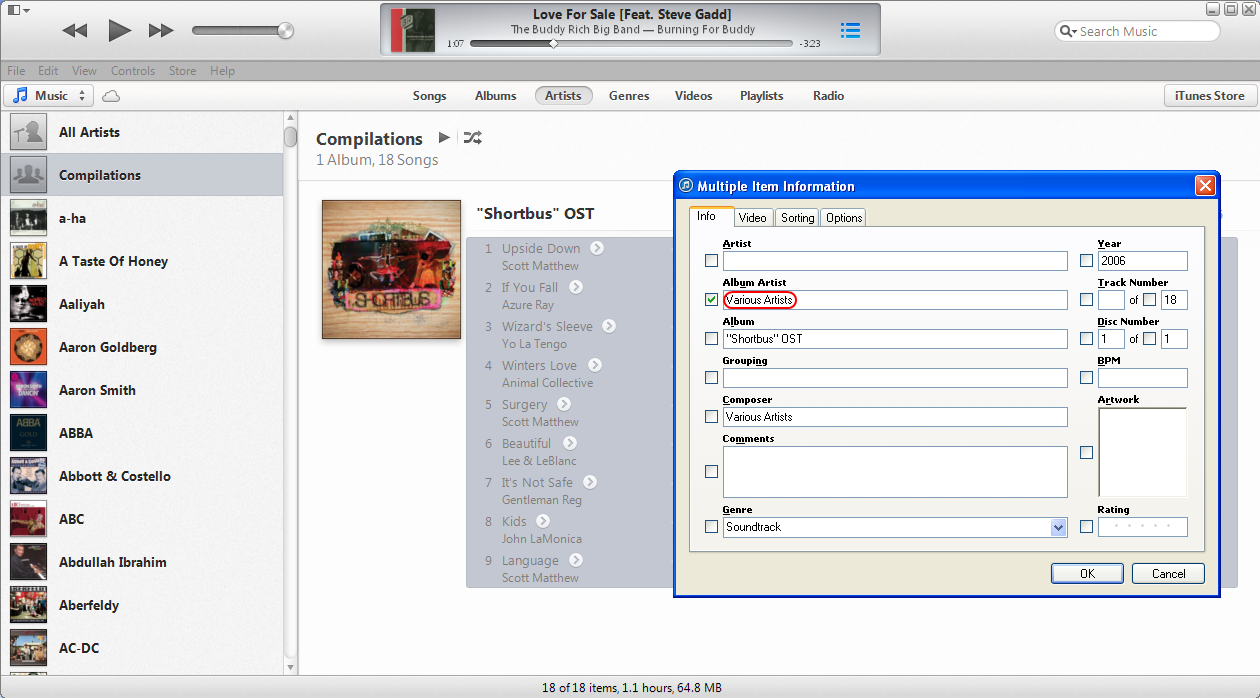Click the next track fast-forward icon
The height and width of the screenshot is (698, 1260).
(161, 31)
